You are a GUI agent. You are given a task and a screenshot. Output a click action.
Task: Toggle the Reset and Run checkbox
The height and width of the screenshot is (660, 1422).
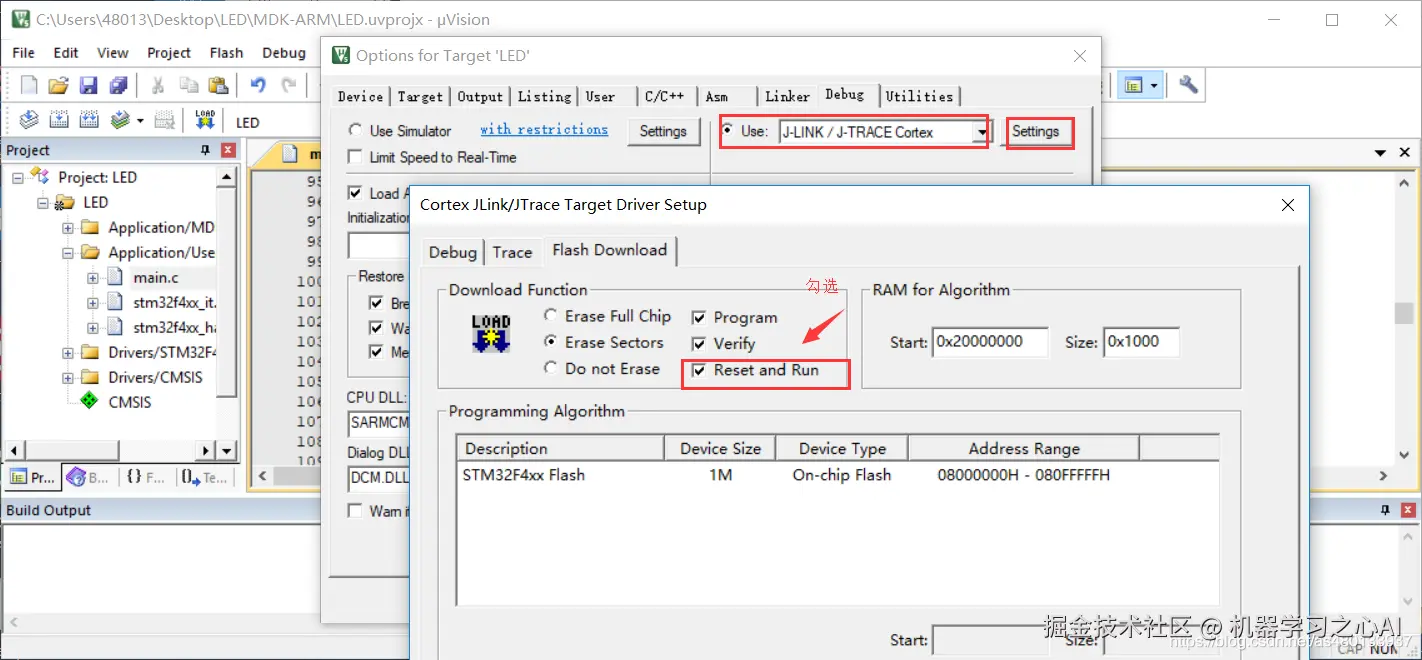699,370
